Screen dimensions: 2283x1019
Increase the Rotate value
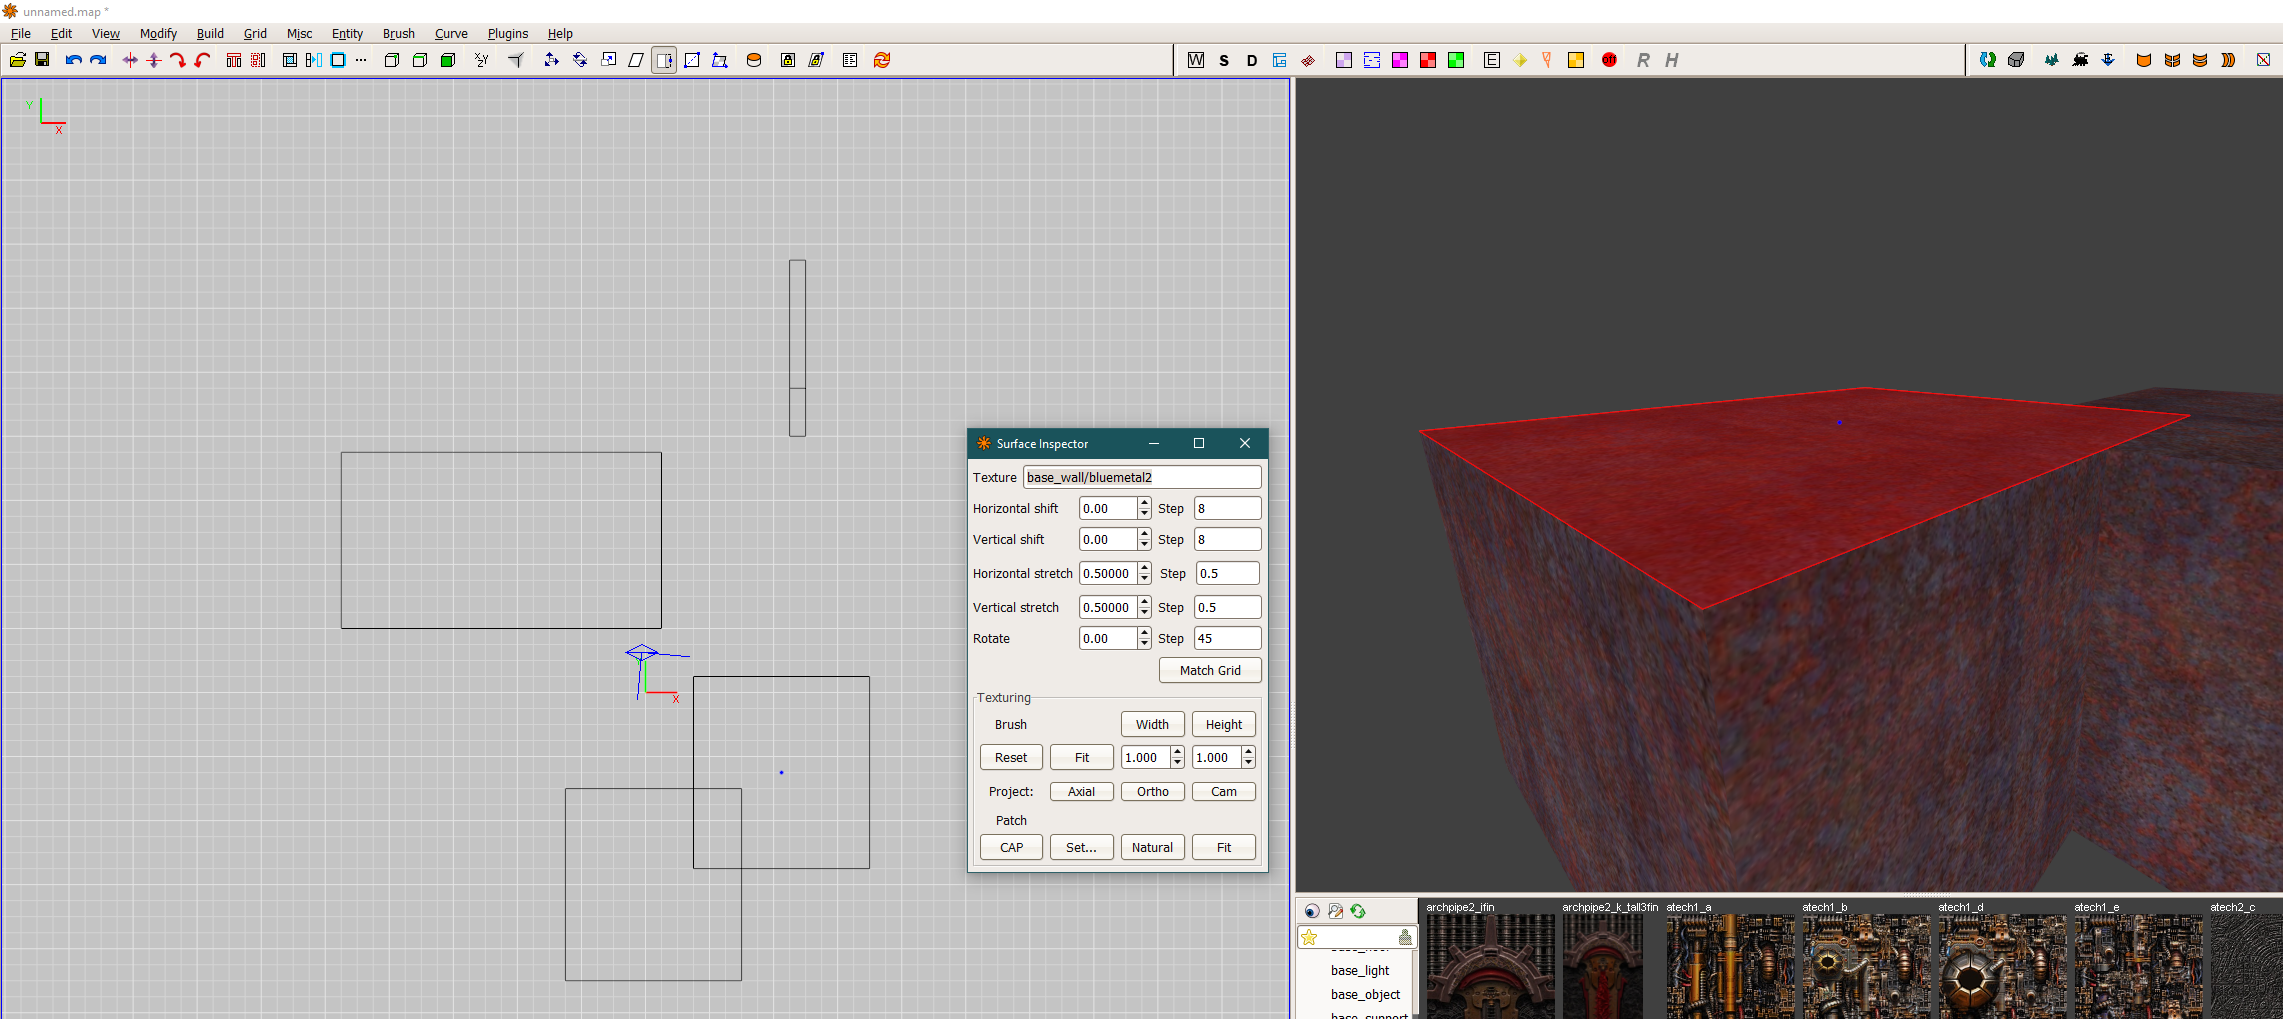1145,633
